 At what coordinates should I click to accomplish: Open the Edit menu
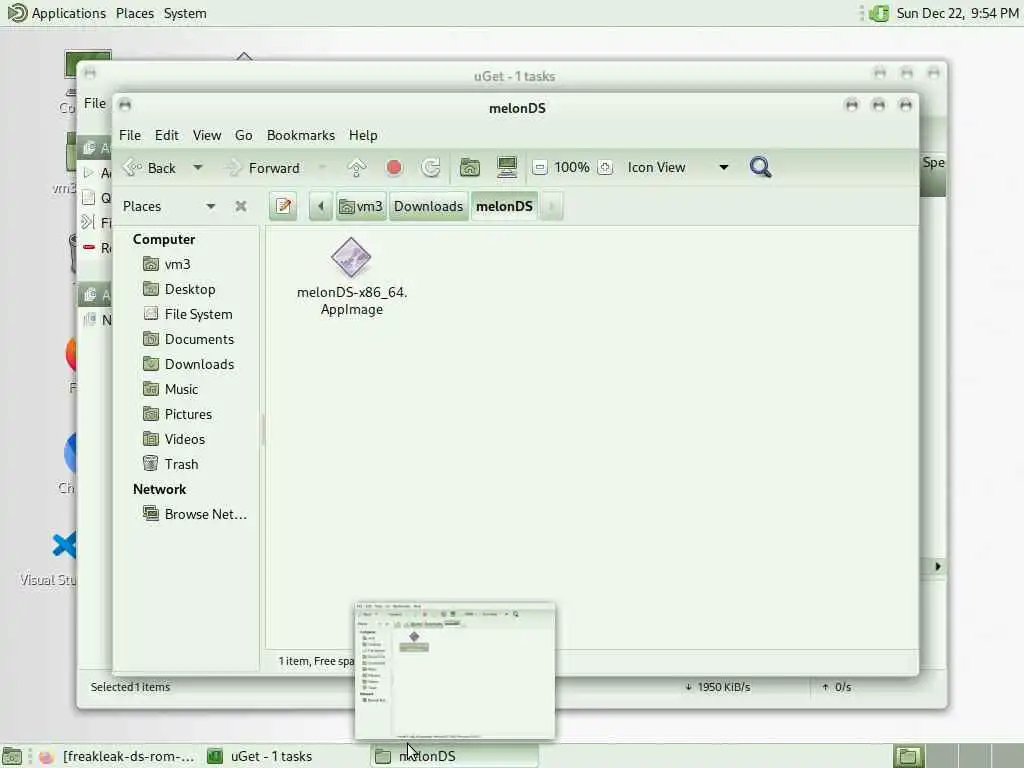(167, 135)
